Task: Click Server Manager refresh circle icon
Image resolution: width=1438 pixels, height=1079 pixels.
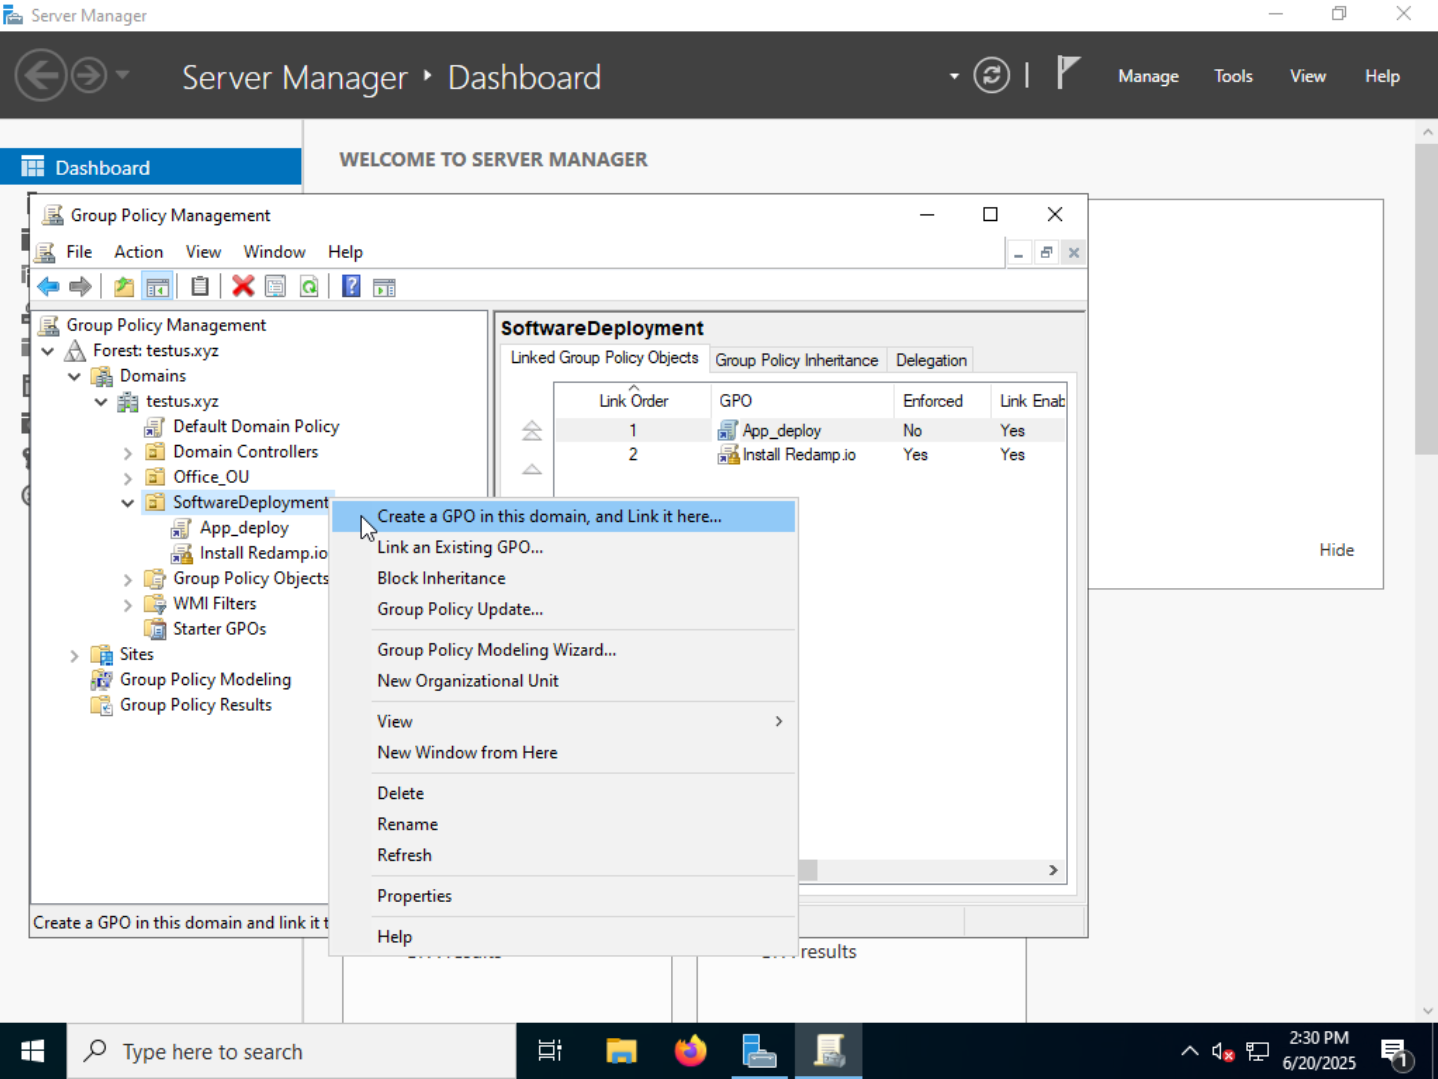Action: click(x=991, y=76)
